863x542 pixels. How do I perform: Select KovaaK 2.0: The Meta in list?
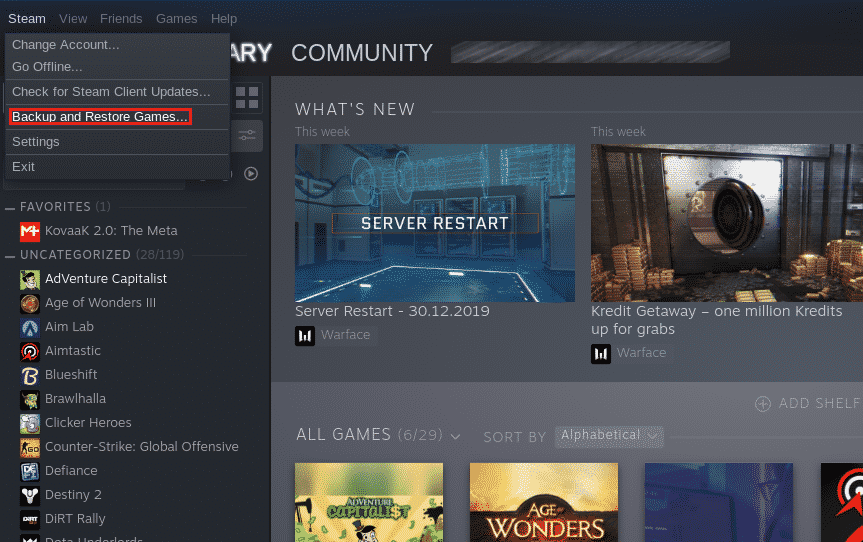tap(111, 231)
